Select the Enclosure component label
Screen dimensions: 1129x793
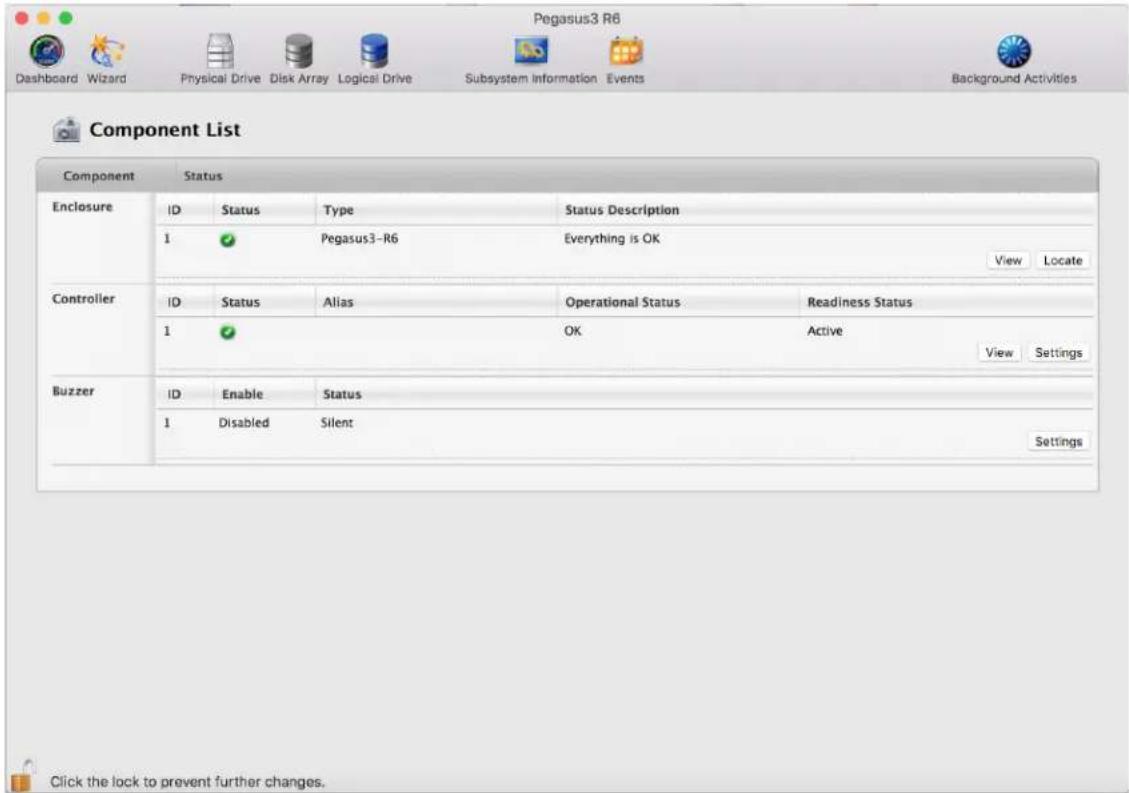82,207
